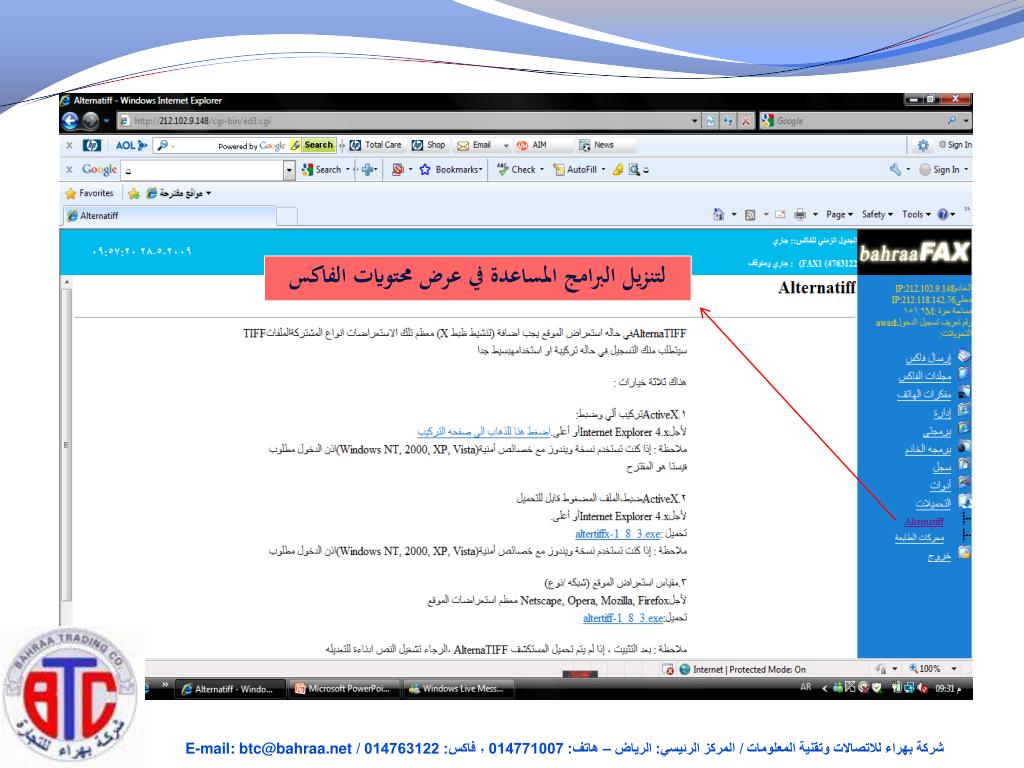The height and width of the screenshot is (768, 1024).
Task: Click the installation page link under ActiveX option 1
Action: tap(484, 432)
